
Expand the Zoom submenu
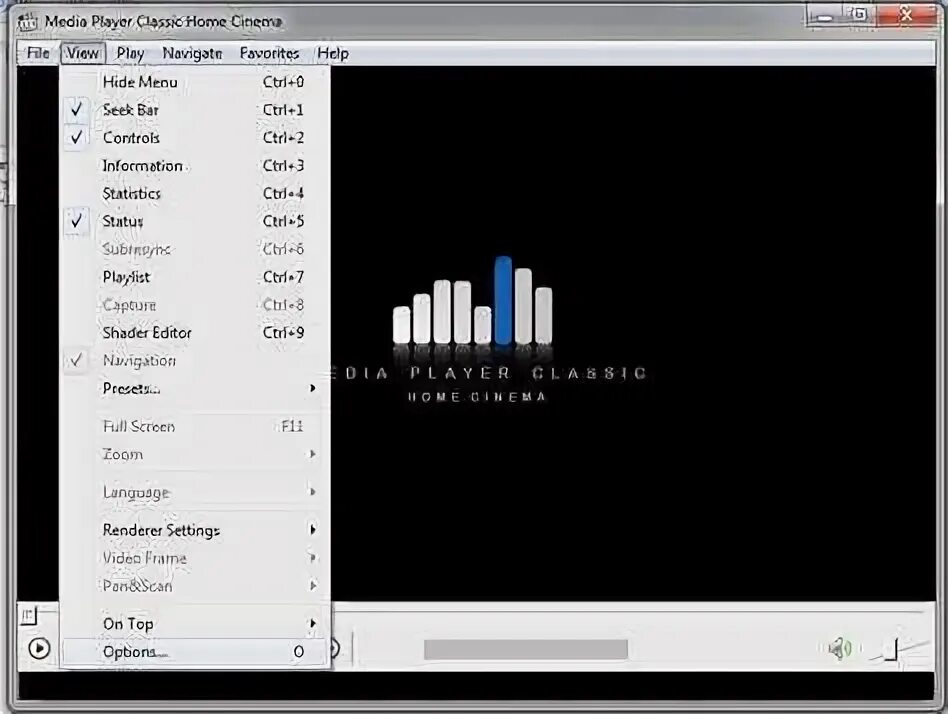click(x=195, y=454)
